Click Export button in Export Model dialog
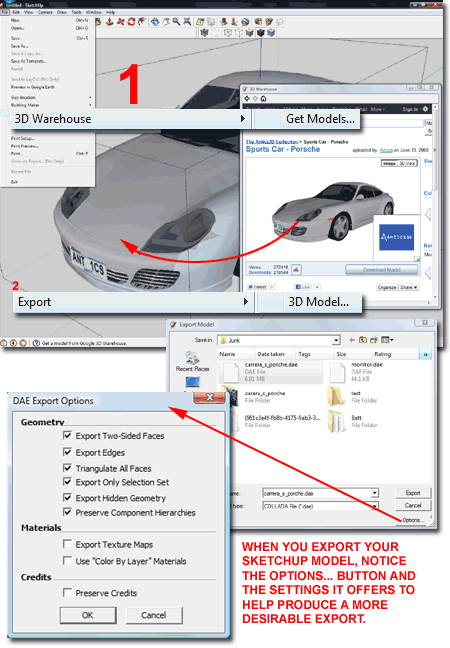450x648 pixels. pos(413,493)
